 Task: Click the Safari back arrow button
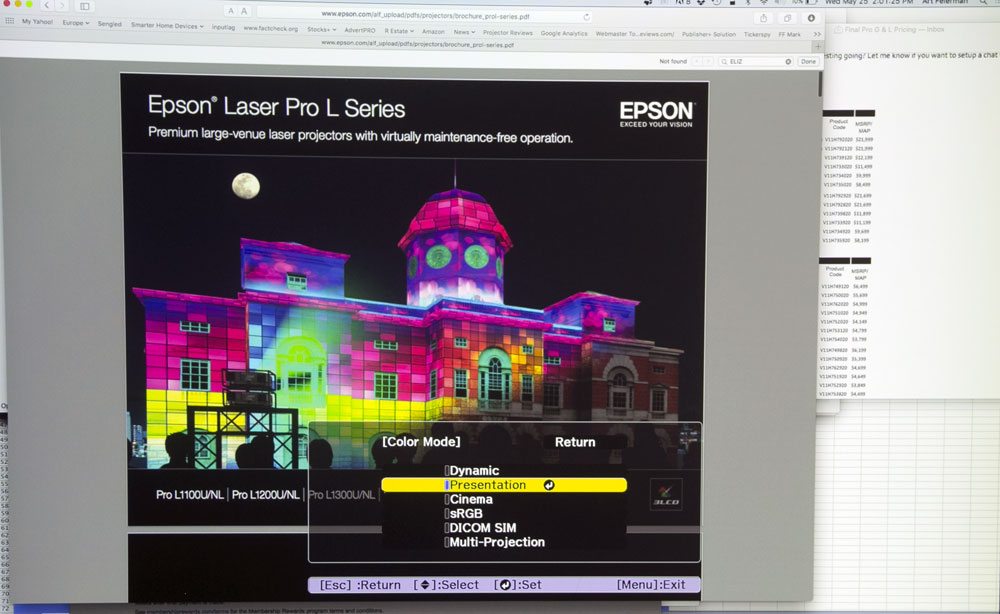46,6
